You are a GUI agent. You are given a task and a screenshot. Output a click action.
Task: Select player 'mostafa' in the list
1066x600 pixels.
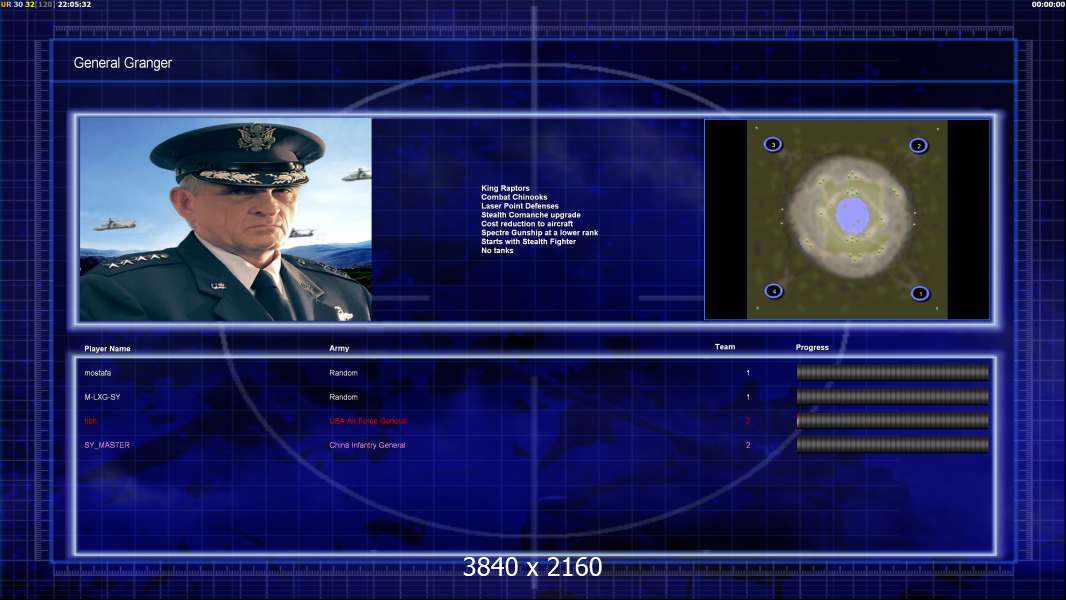tap(97, 373)
